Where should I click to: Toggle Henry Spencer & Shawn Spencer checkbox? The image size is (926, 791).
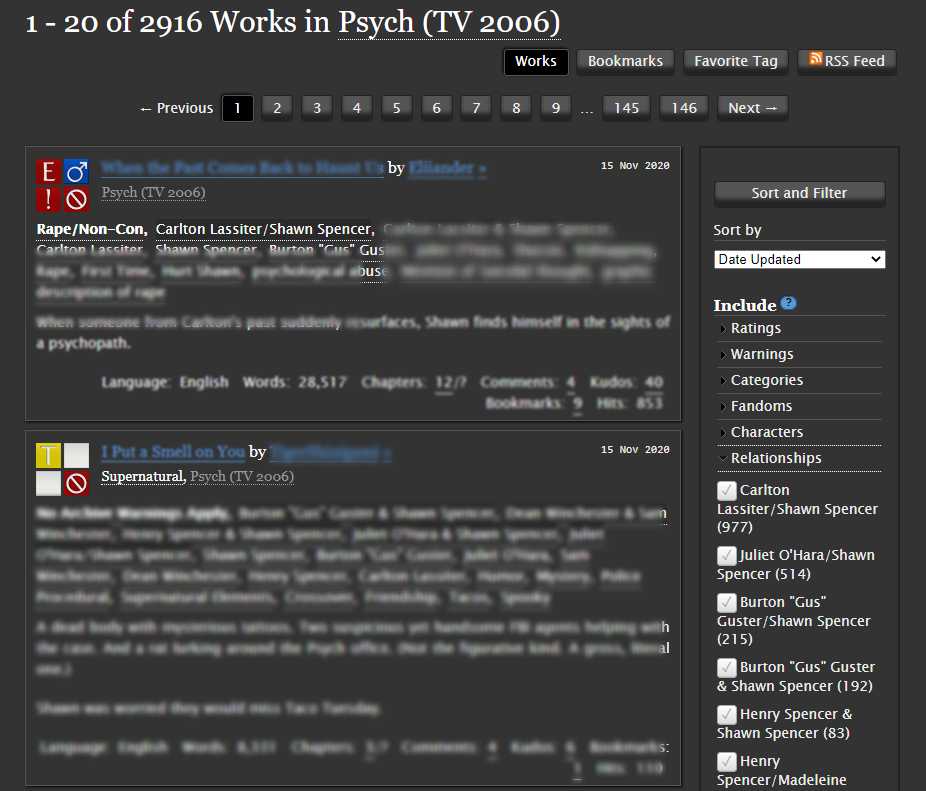tap(727, 715)
